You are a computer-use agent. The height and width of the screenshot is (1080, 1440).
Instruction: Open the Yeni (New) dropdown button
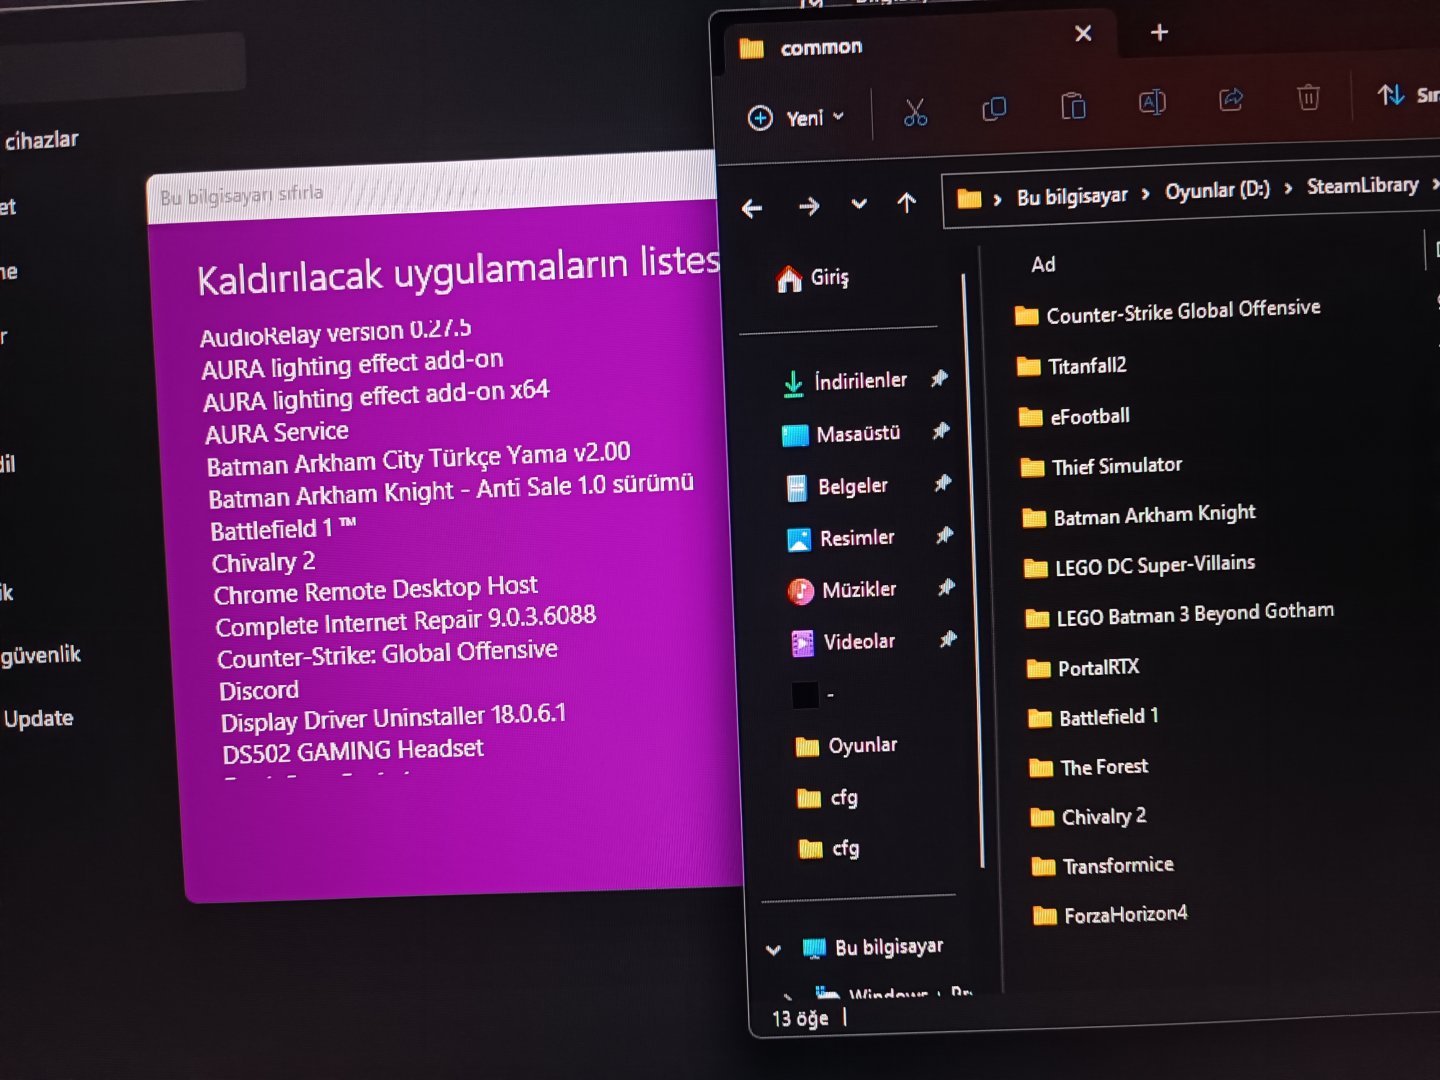pyautogui.click(x=797, y=118)
